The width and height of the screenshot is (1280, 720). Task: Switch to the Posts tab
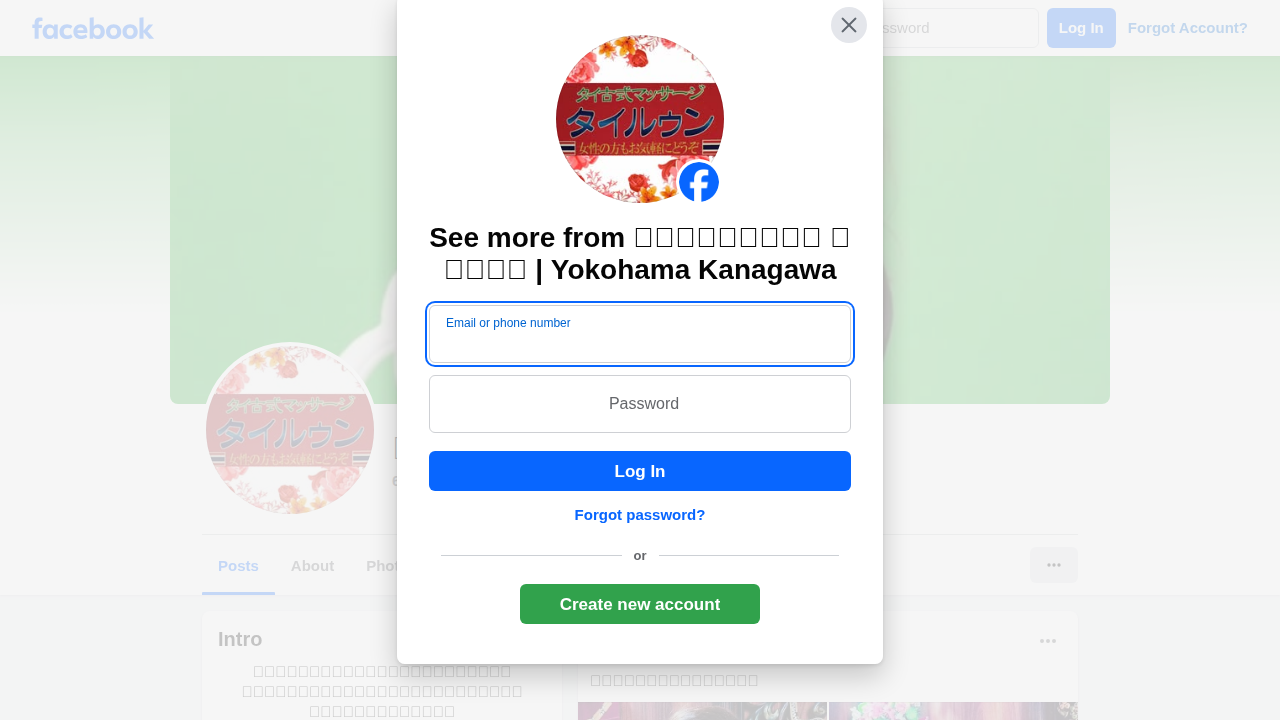click(x=238, y=565)
